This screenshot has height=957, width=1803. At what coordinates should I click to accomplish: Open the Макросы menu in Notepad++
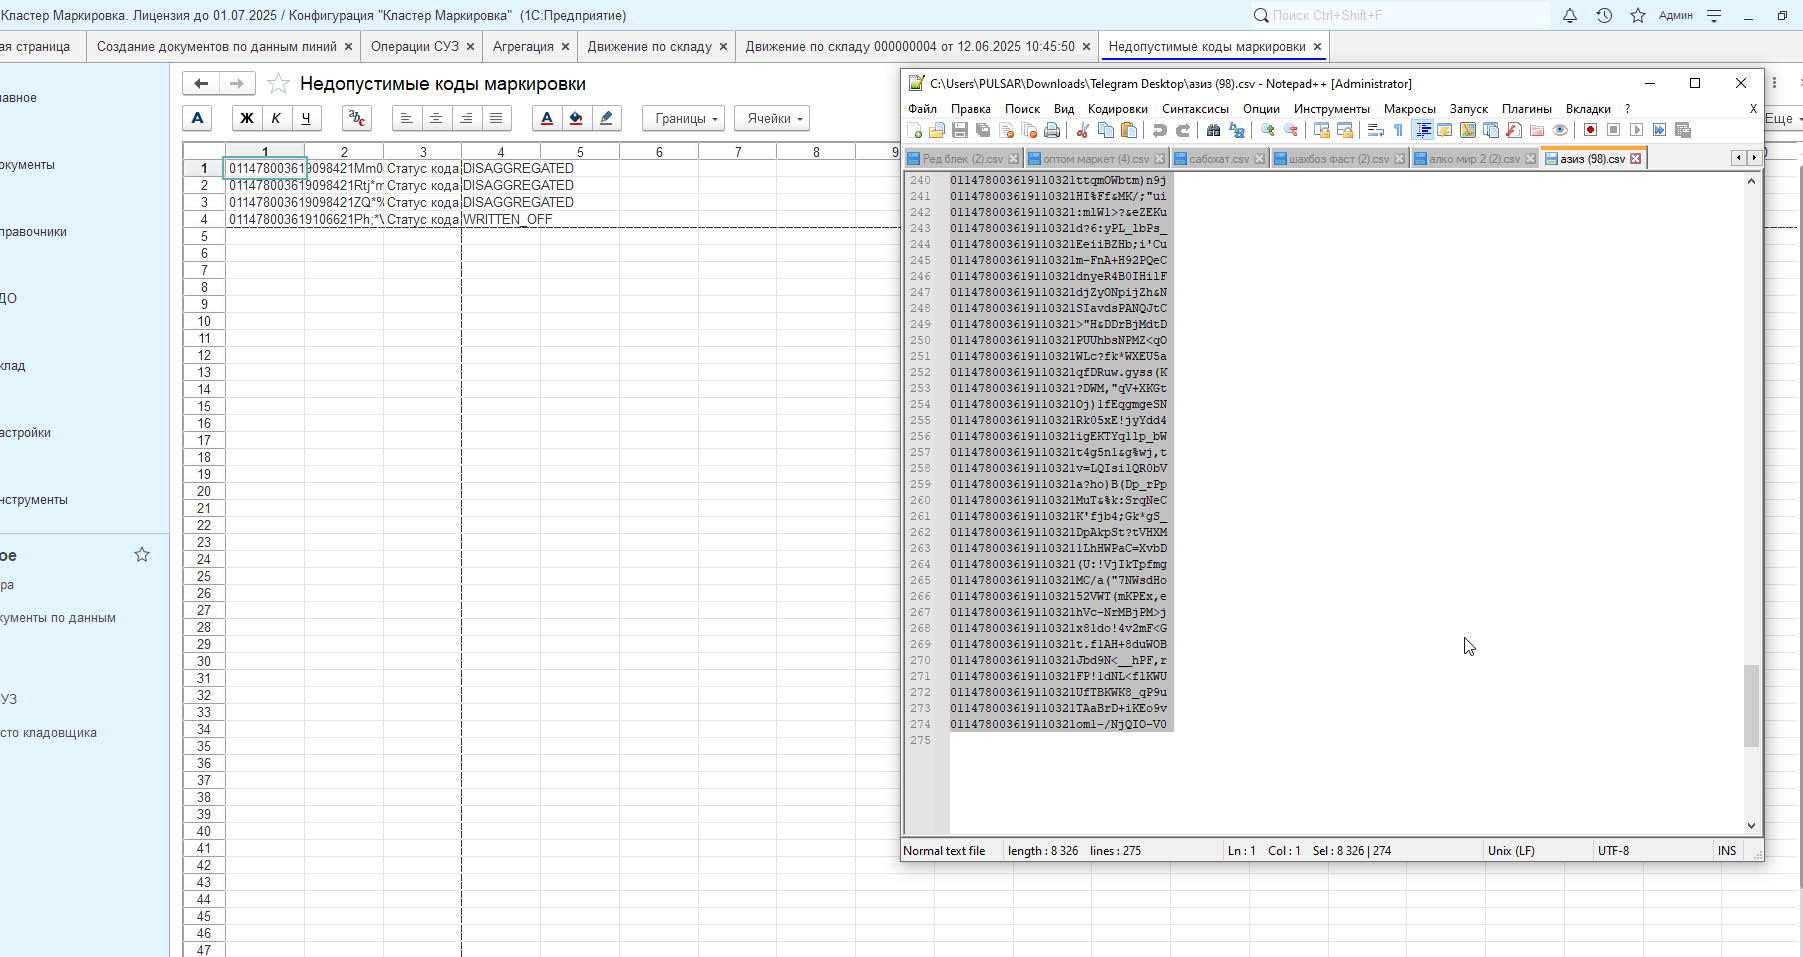1409,108
